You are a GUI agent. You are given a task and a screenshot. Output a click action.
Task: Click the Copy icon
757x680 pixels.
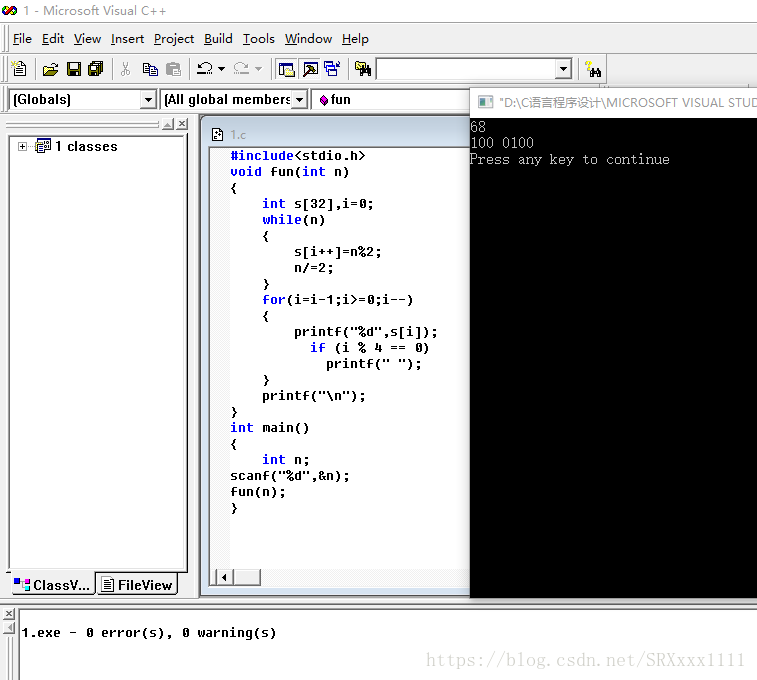point(150,69)
